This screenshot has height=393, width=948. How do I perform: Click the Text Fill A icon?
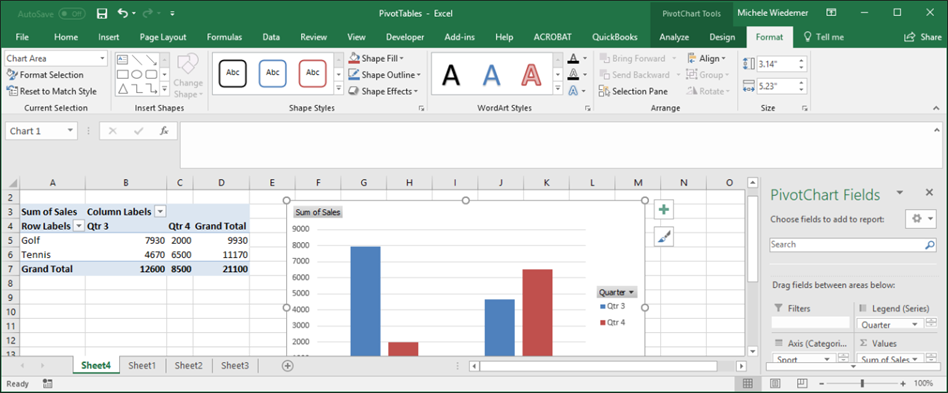click(x=573, y=59)
